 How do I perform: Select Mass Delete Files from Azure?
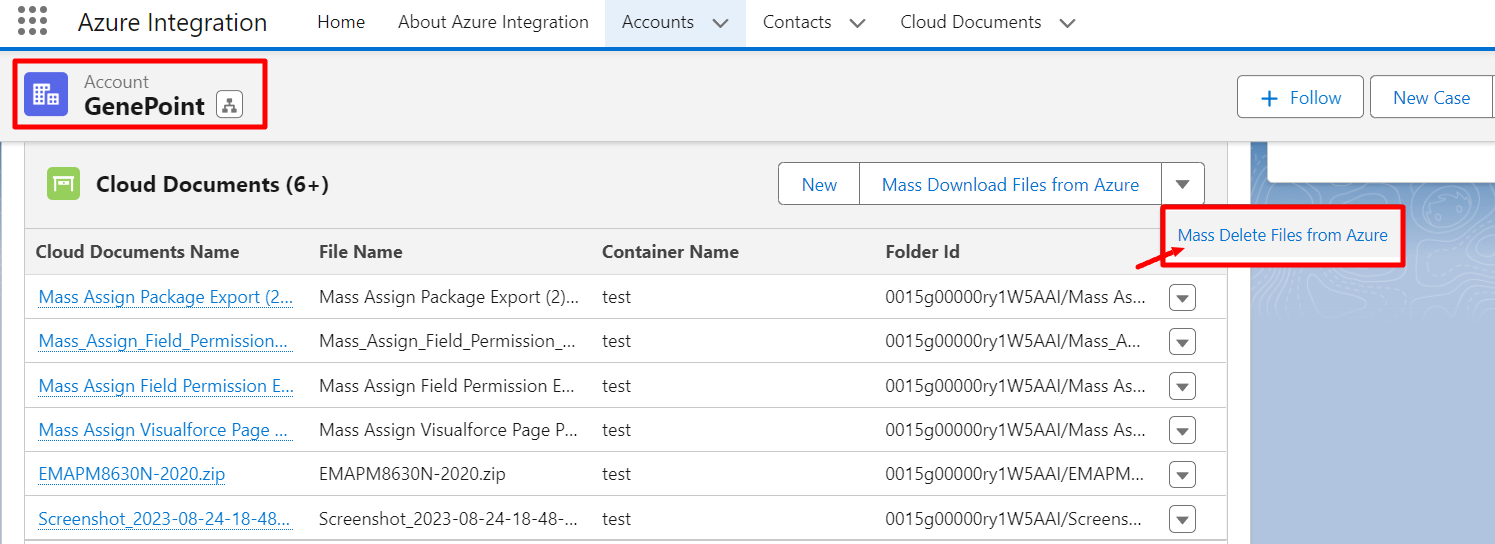tap(1283, 235)
